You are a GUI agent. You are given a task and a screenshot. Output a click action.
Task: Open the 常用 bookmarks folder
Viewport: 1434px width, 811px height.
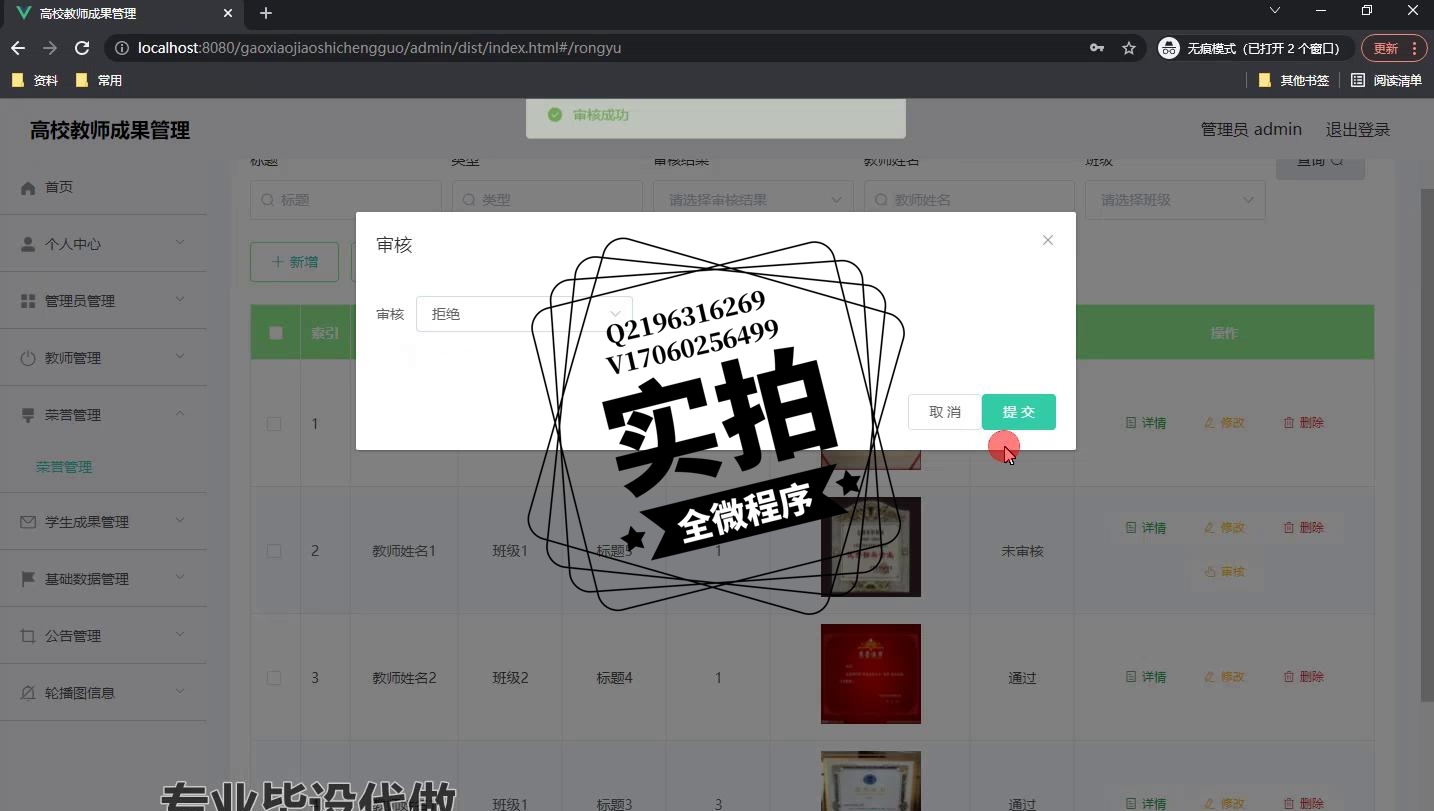pos(99,80)
